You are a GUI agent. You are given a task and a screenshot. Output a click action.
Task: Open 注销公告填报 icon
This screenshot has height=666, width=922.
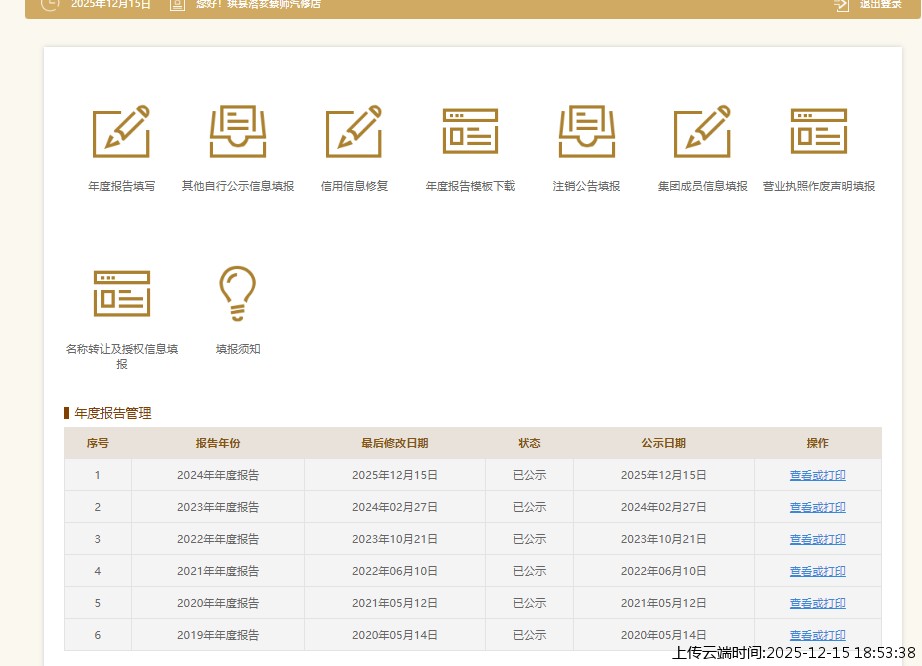(586, 131)
